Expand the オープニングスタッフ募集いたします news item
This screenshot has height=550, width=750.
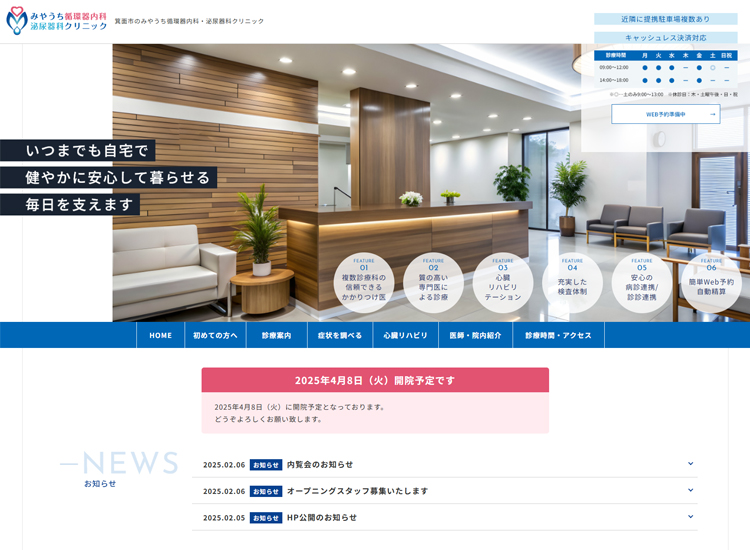click(x=690, y=490)
